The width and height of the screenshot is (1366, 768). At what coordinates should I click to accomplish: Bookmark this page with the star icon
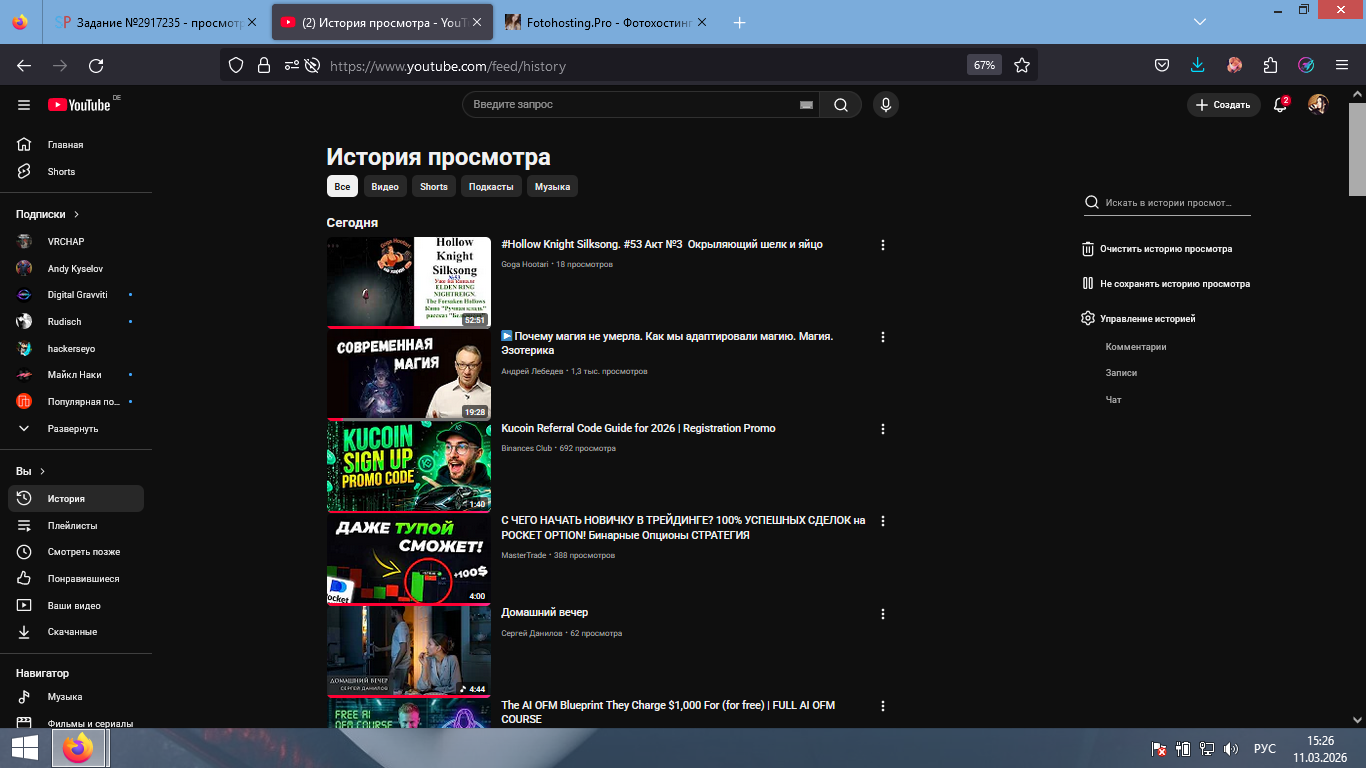1021,65
